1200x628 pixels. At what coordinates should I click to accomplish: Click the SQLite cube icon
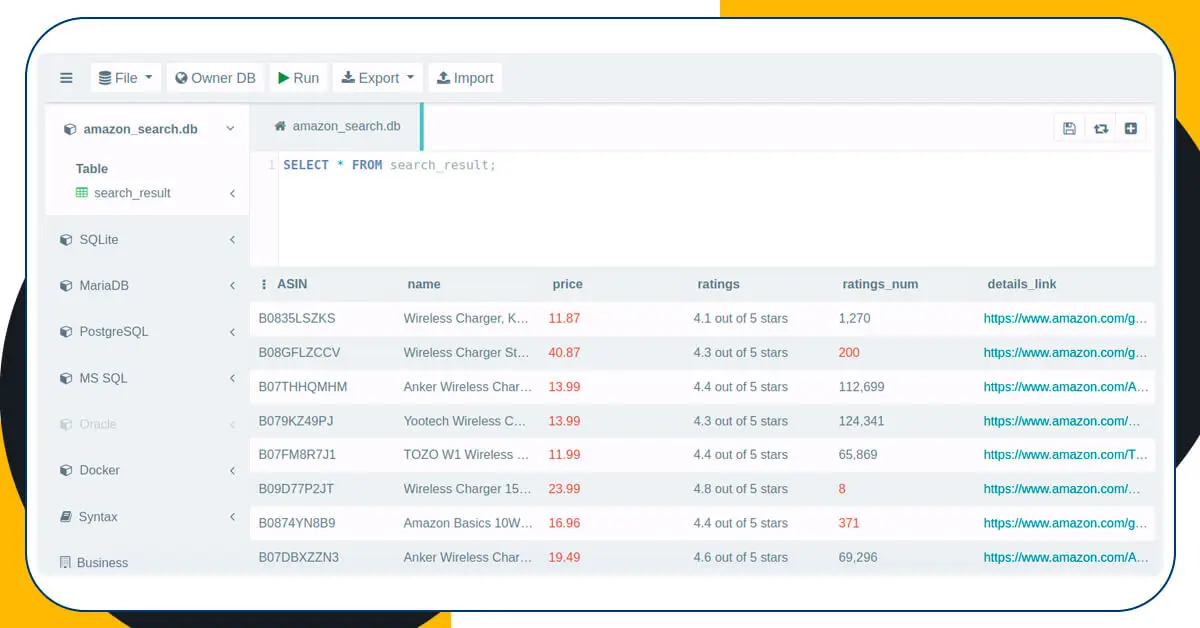(x=66, y=240)
